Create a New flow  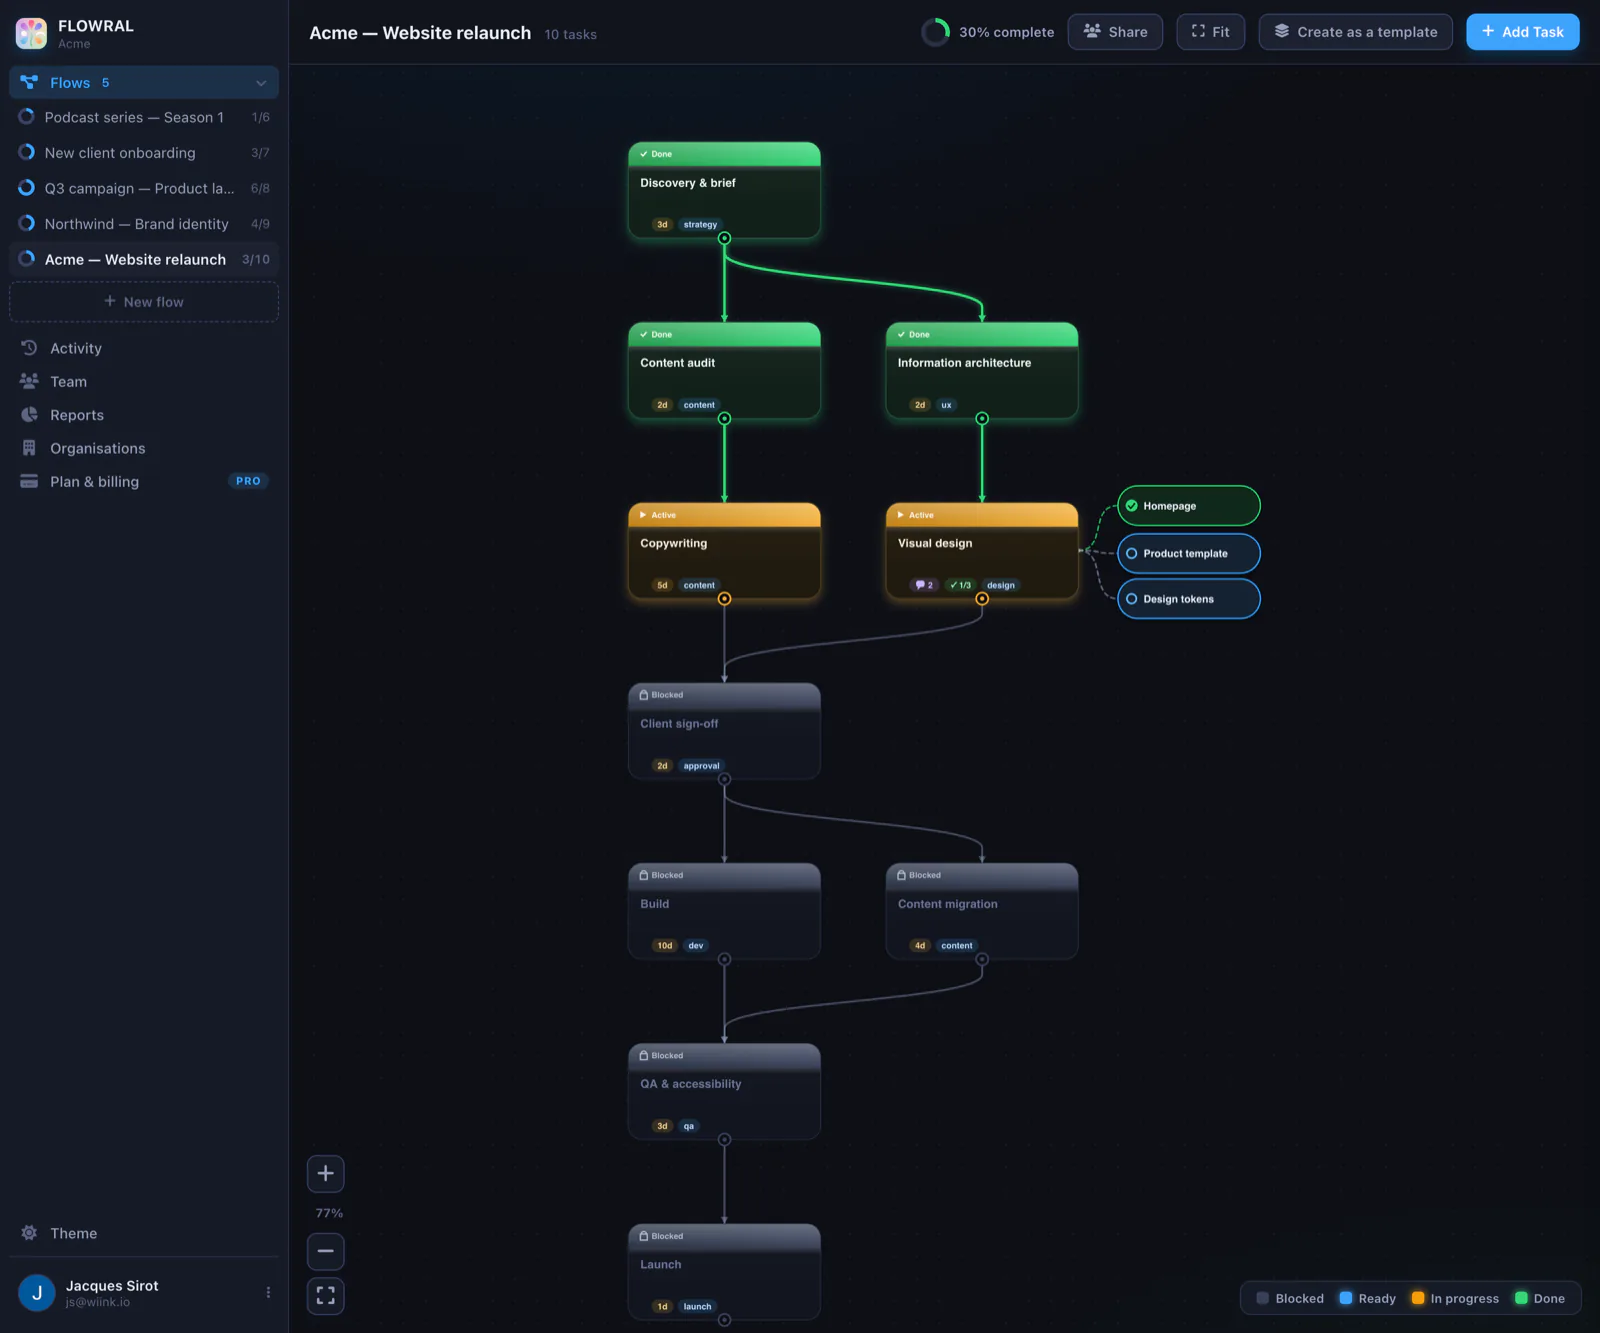coord(144,302)
